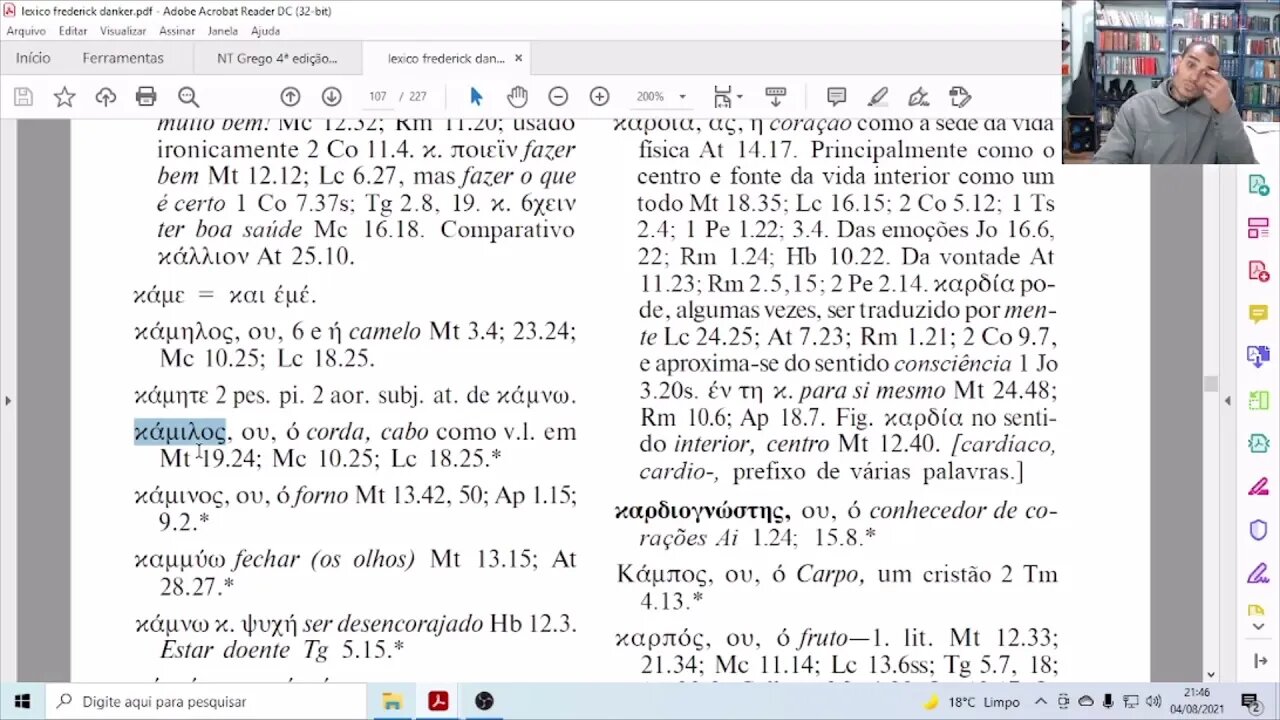
Task: Expand left navigation pane arrow
Action: coord(8,401)
